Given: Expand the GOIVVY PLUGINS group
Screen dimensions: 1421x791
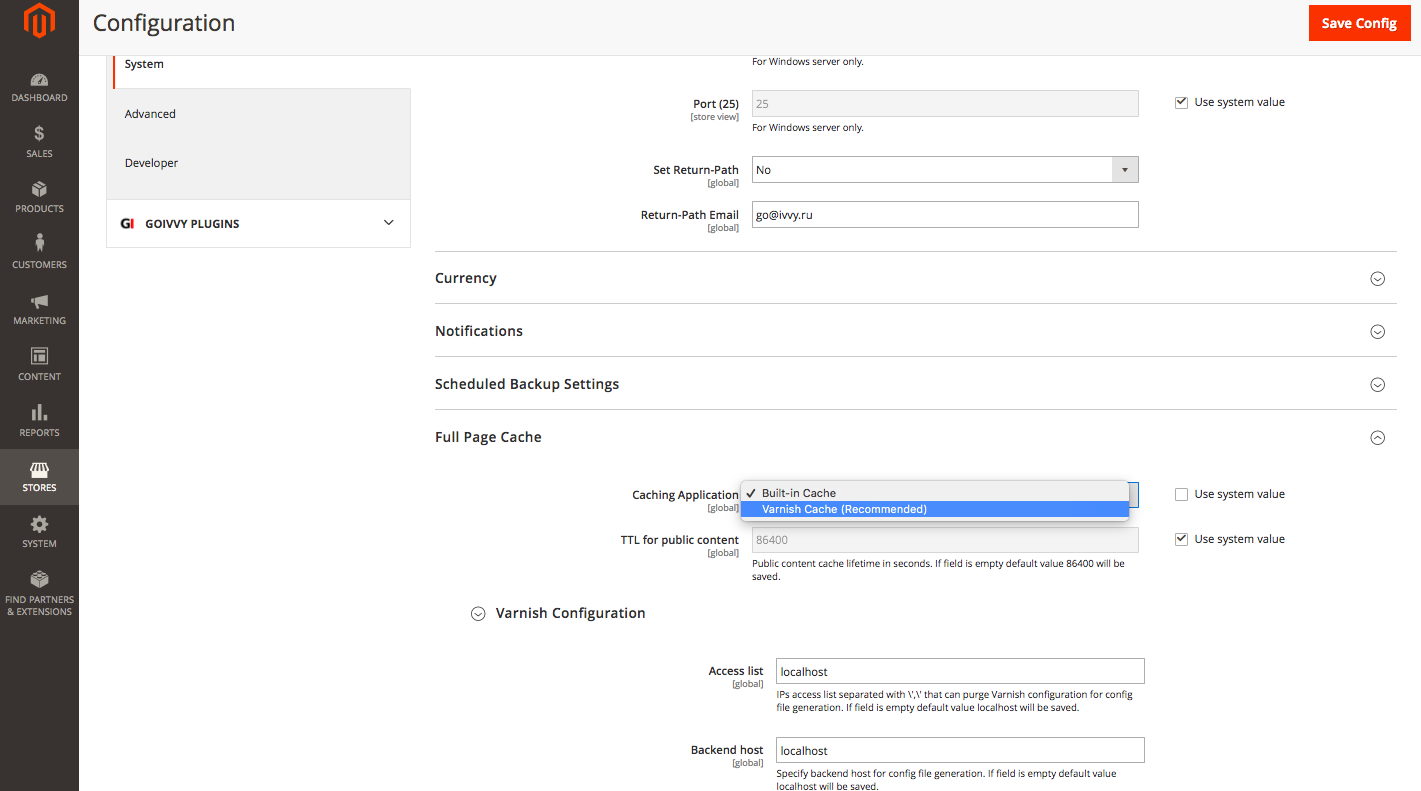Looking at the screenshot, I should click(258, 223).
